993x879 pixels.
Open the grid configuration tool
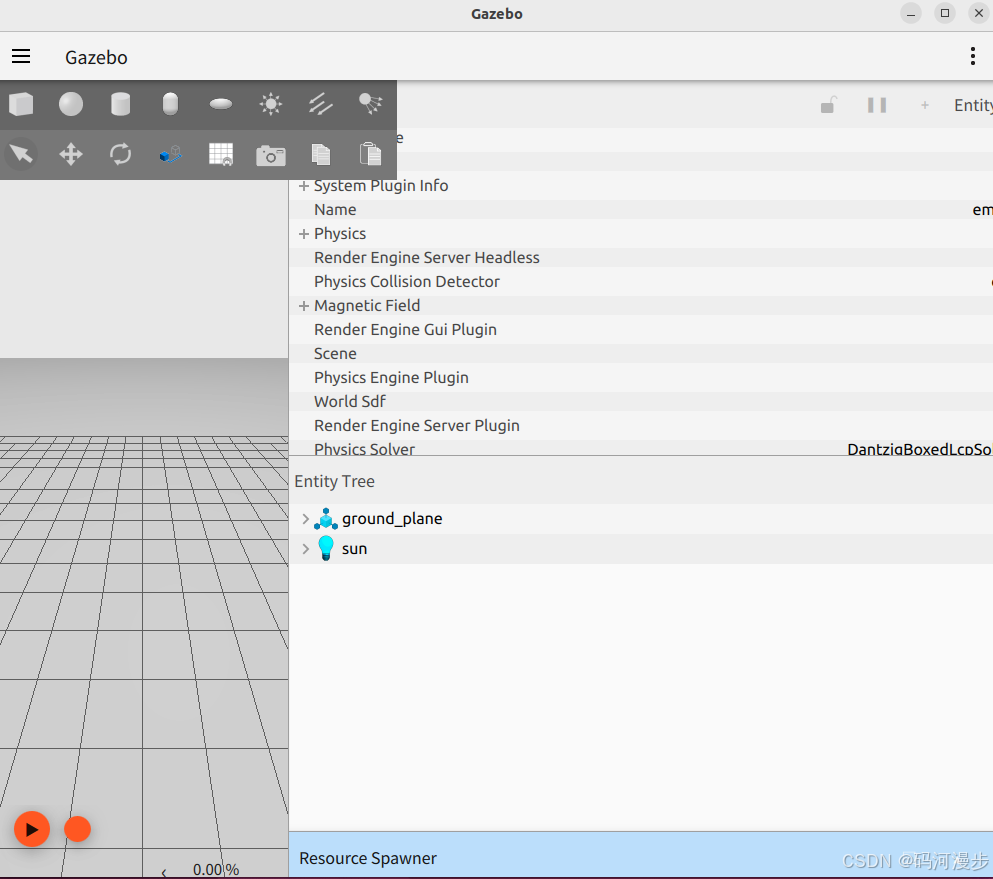tap(221, 154)
